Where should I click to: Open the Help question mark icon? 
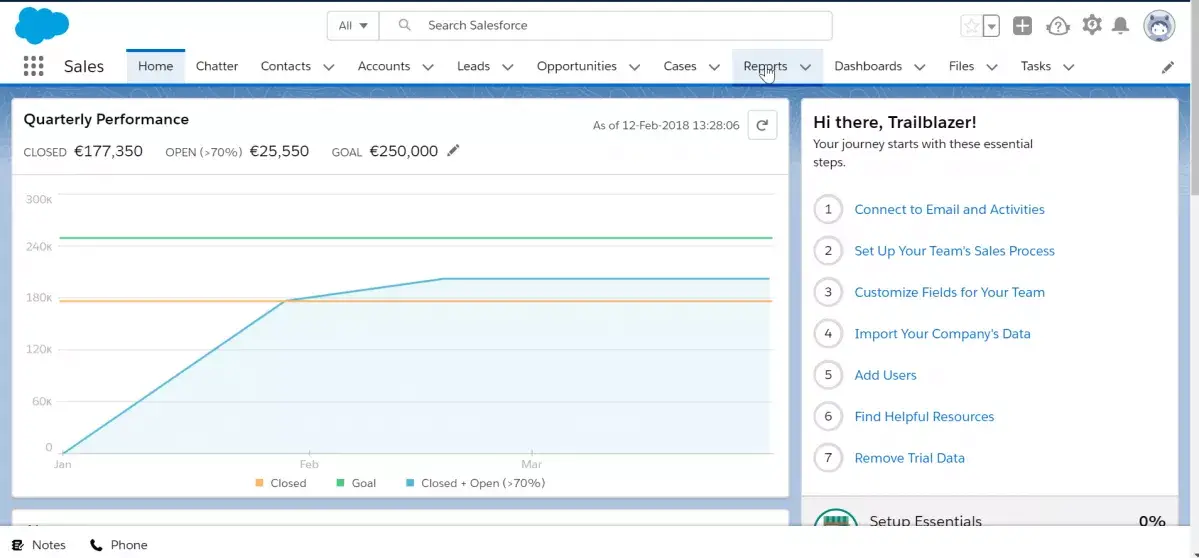(x=1058, y=26)
